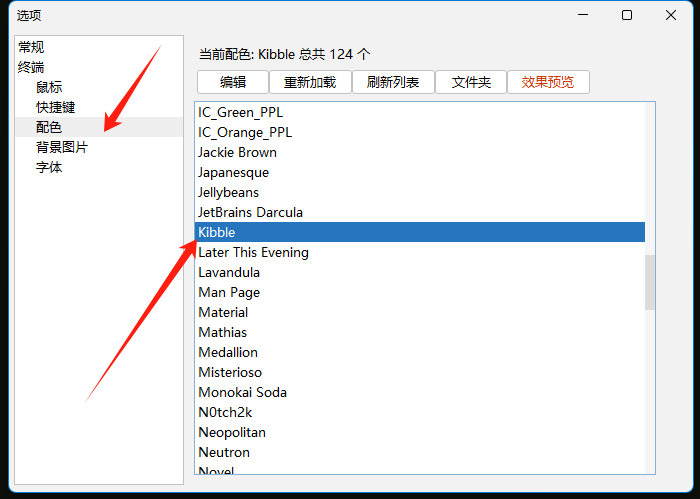Click the 效果预览 button
Screen dimensions: 700x499
click(x=548, y=82)
